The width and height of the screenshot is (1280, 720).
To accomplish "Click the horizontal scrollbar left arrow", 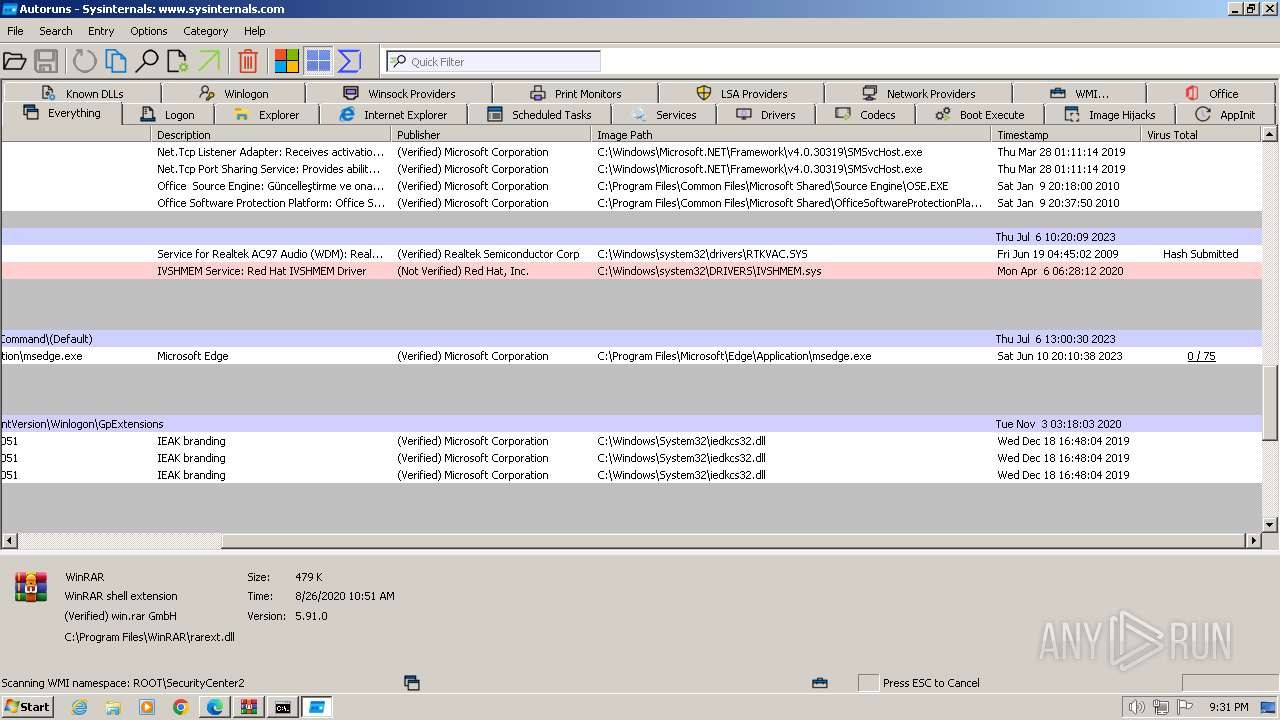I will pos(9,540).
